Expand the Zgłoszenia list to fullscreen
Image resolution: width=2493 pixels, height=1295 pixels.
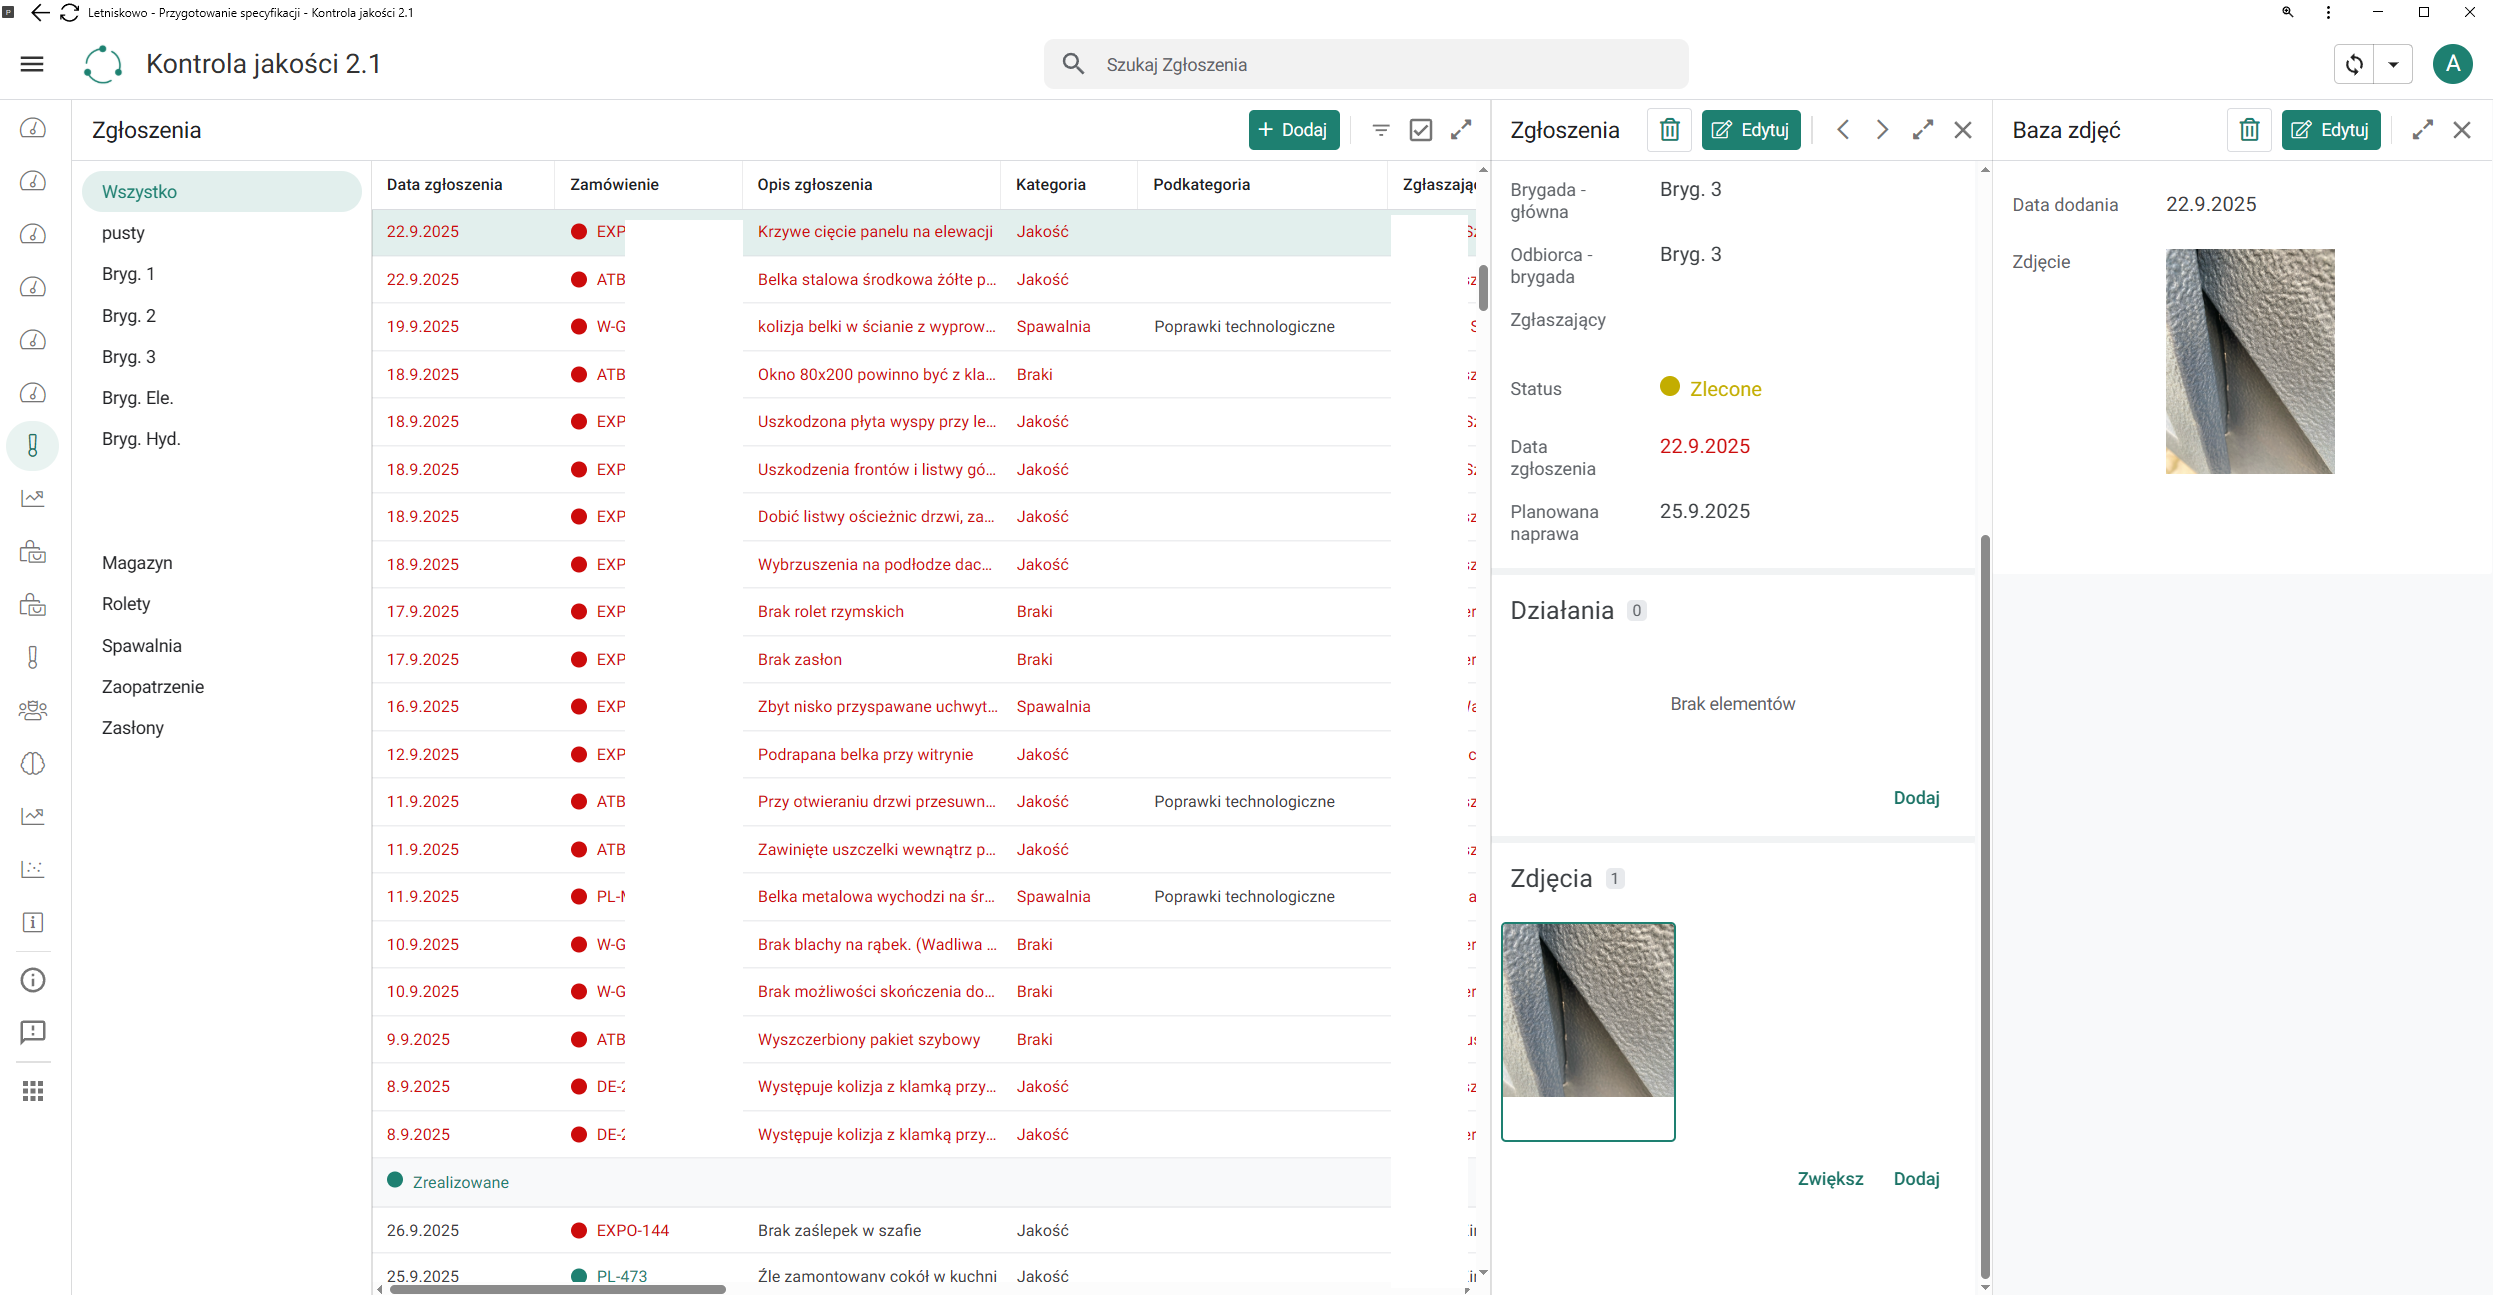tap(1461, 130)
